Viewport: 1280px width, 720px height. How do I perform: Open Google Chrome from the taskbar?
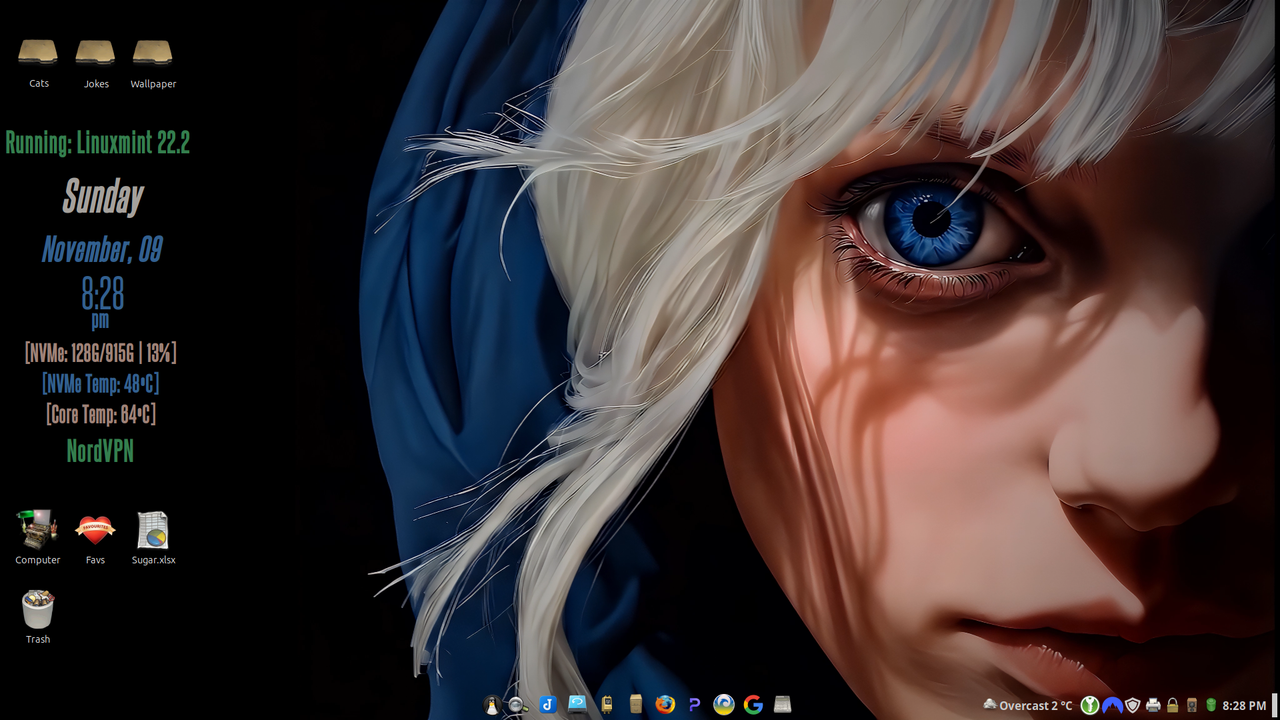coord(752,704)
